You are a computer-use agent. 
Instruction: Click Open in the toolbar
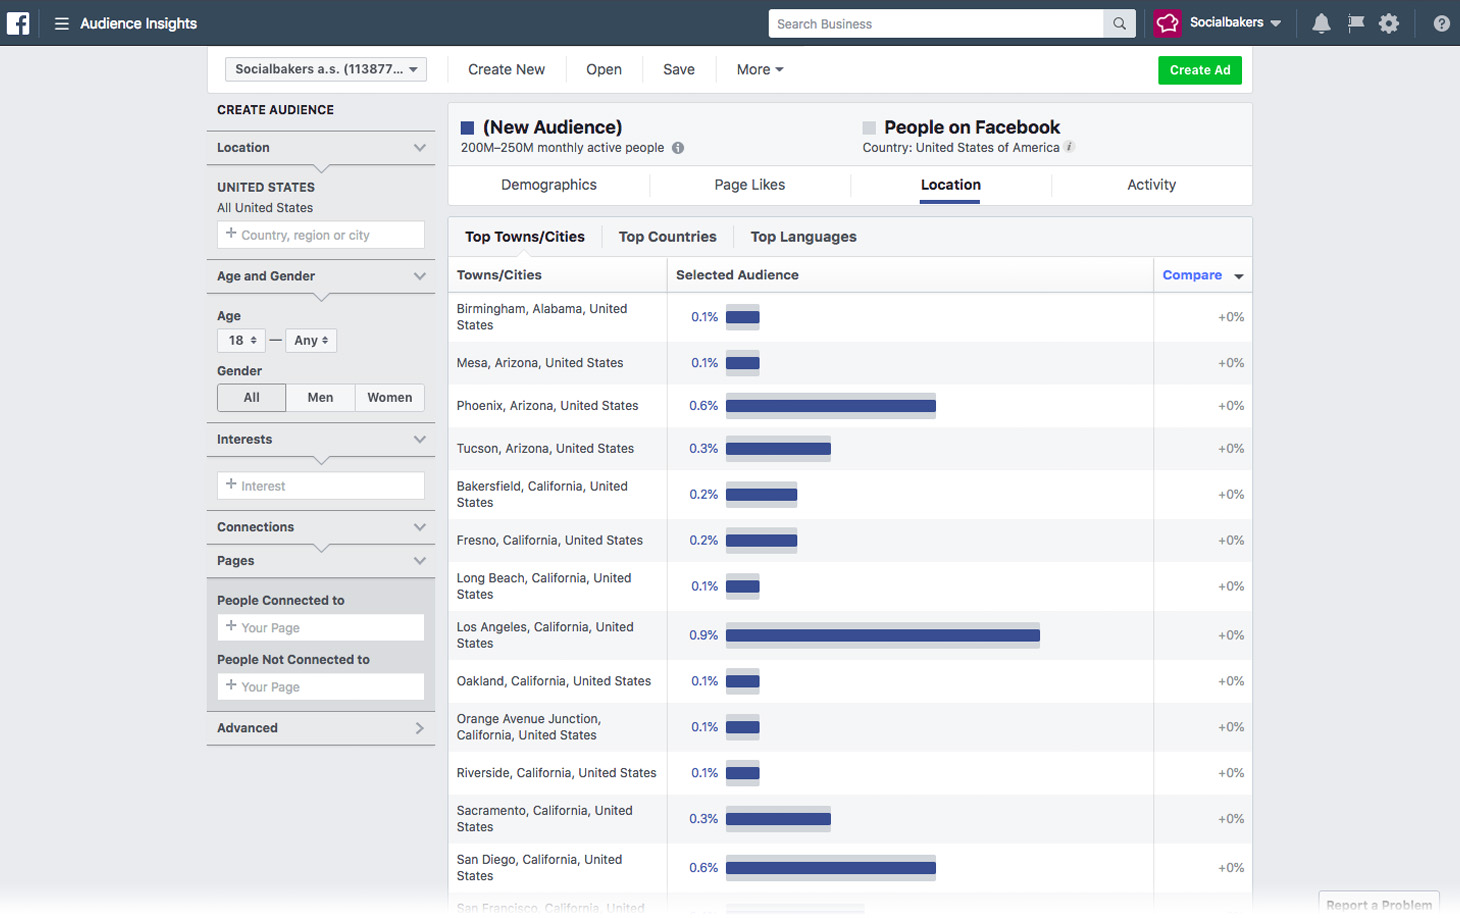pos(604,69)
